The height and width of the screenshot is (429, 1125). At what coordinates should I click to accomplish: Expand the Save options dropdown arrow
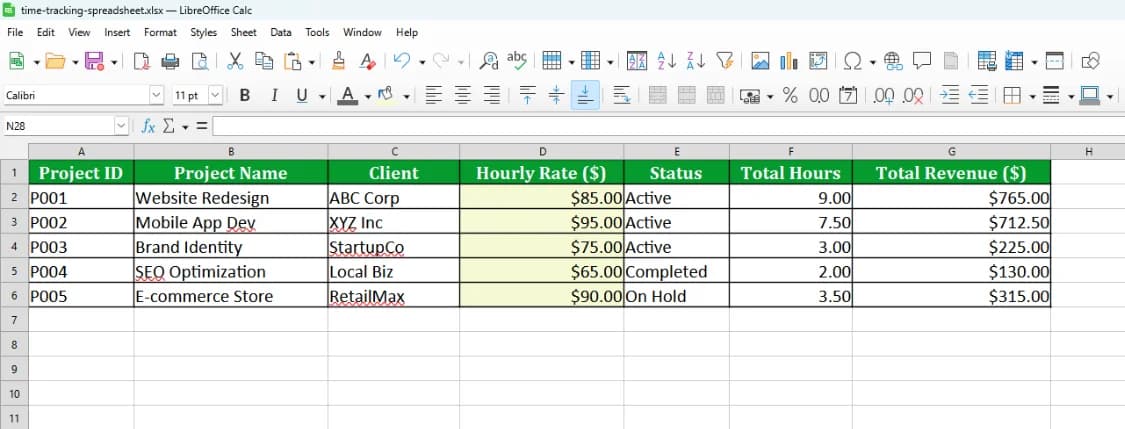tap(113, 62)
